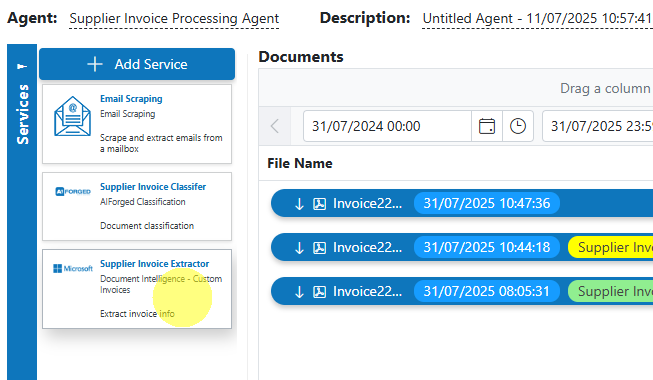653x380 pixels.
Task: Open the calendar picker for start date
Action: (487, 126)
